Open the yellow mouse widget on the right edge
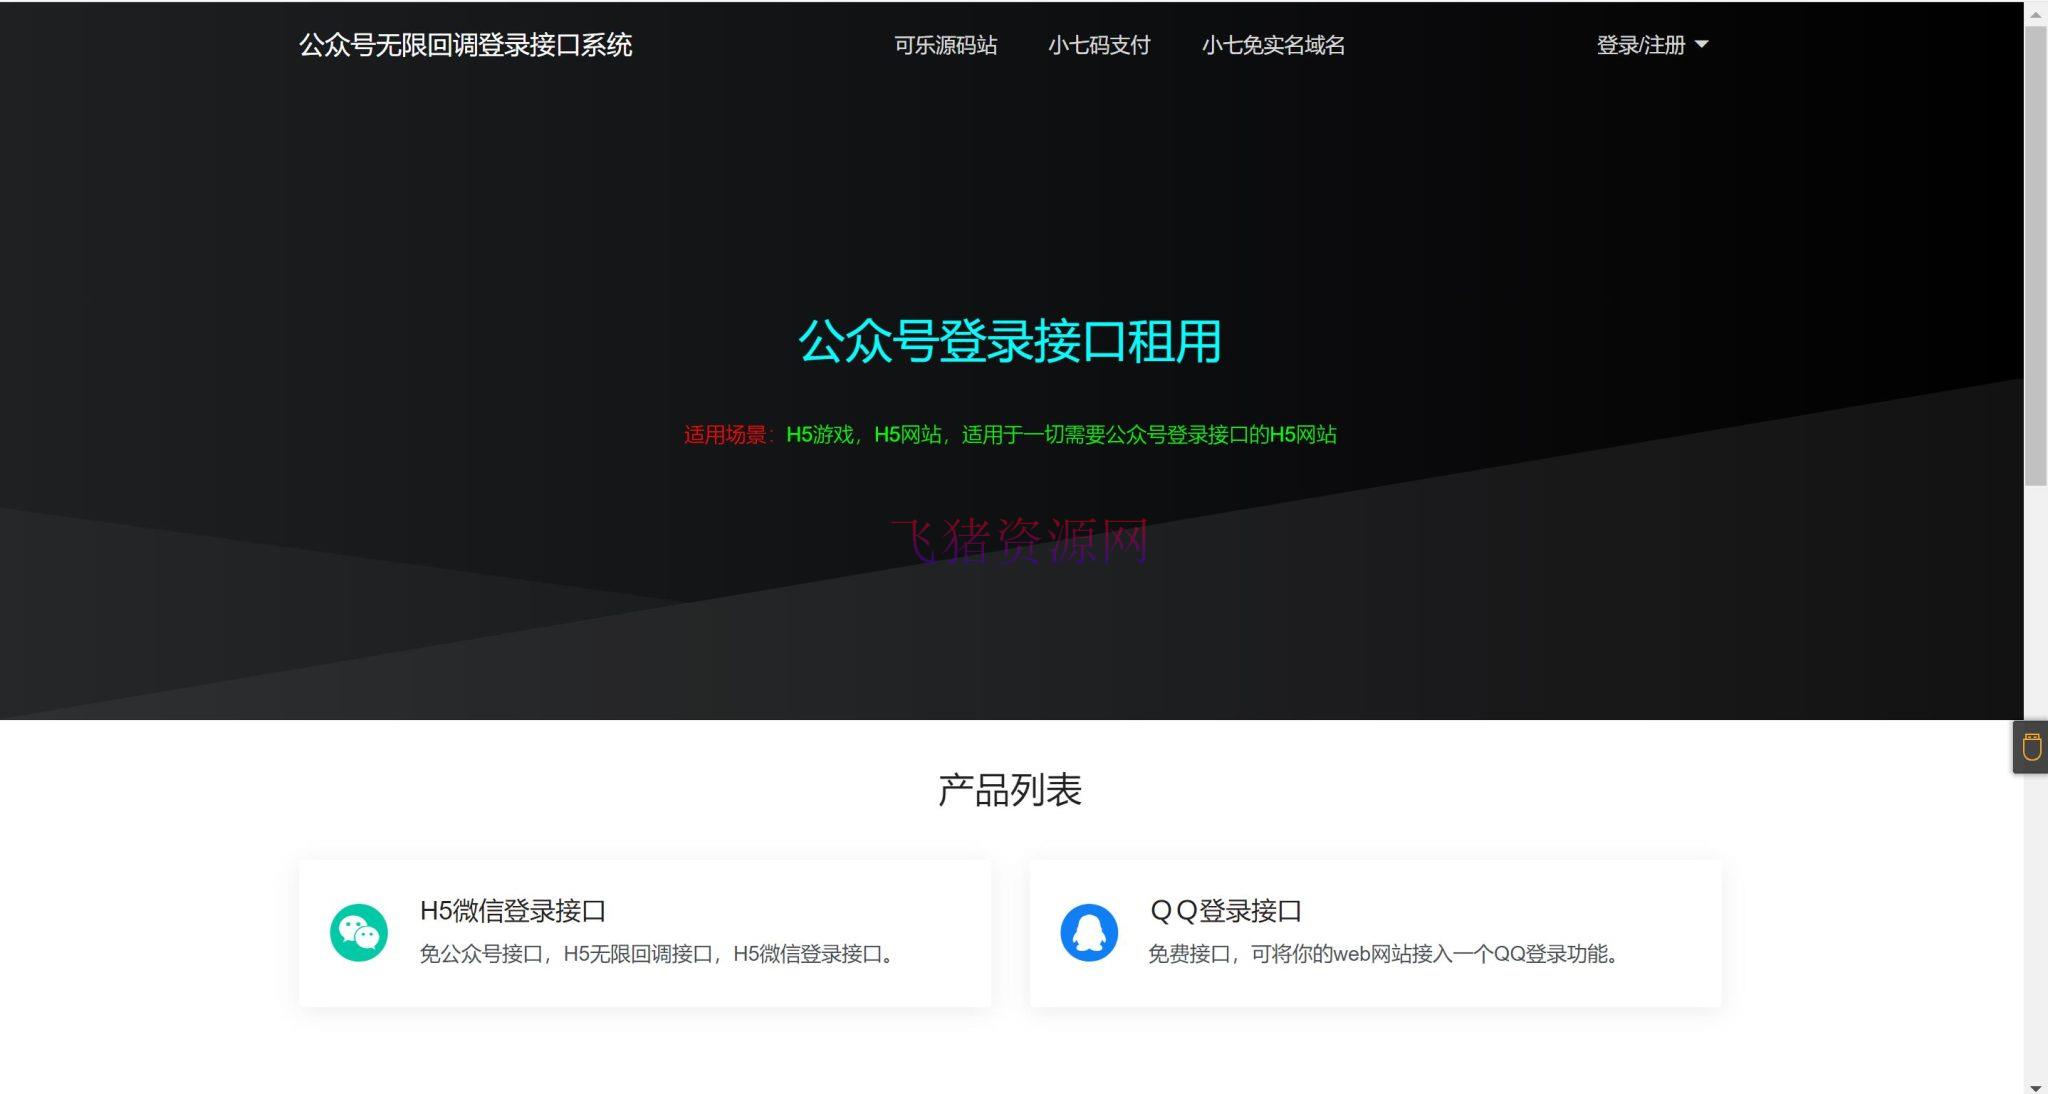 click(x=2031, y=746)
